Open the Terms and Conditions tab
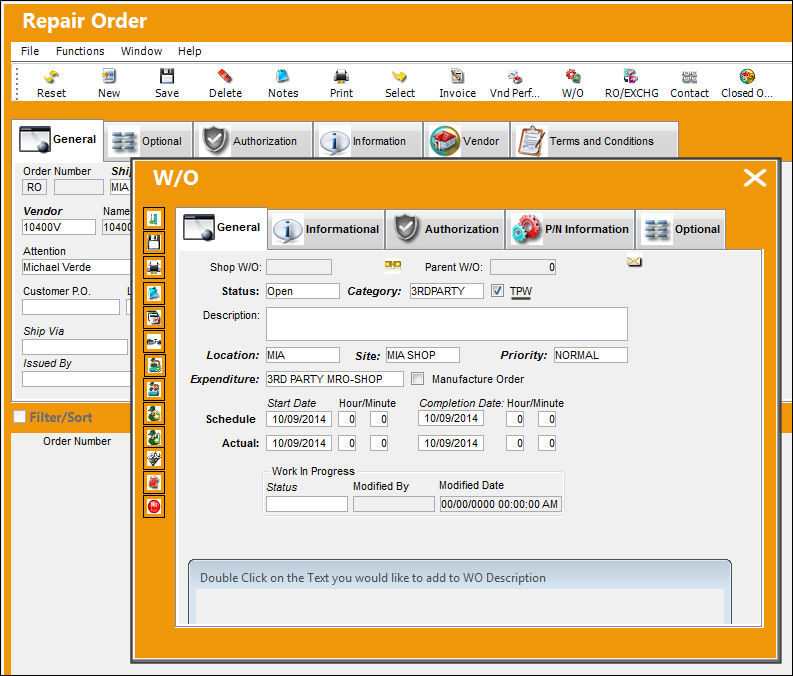The image size is (793, 676). tap(594, 141)
